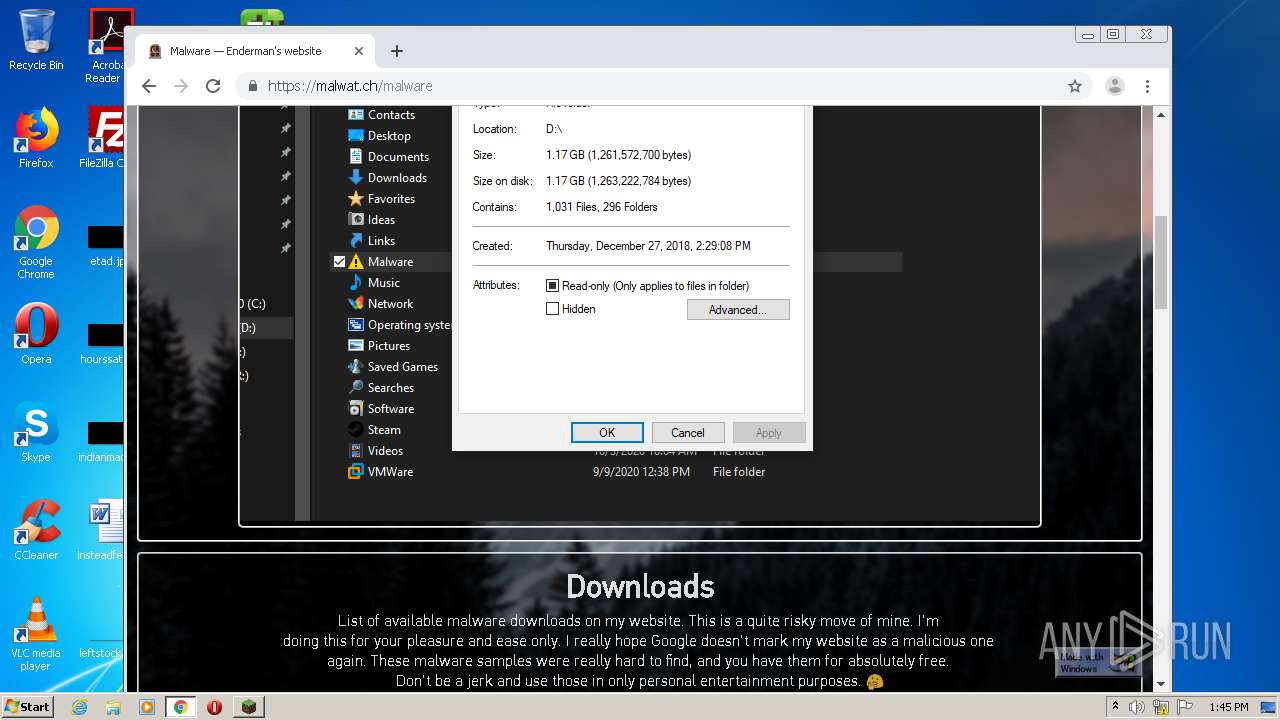1280x720 pixels.
Task: Click page scrollbar down arrow
Action: click(x=1161, y=684)
